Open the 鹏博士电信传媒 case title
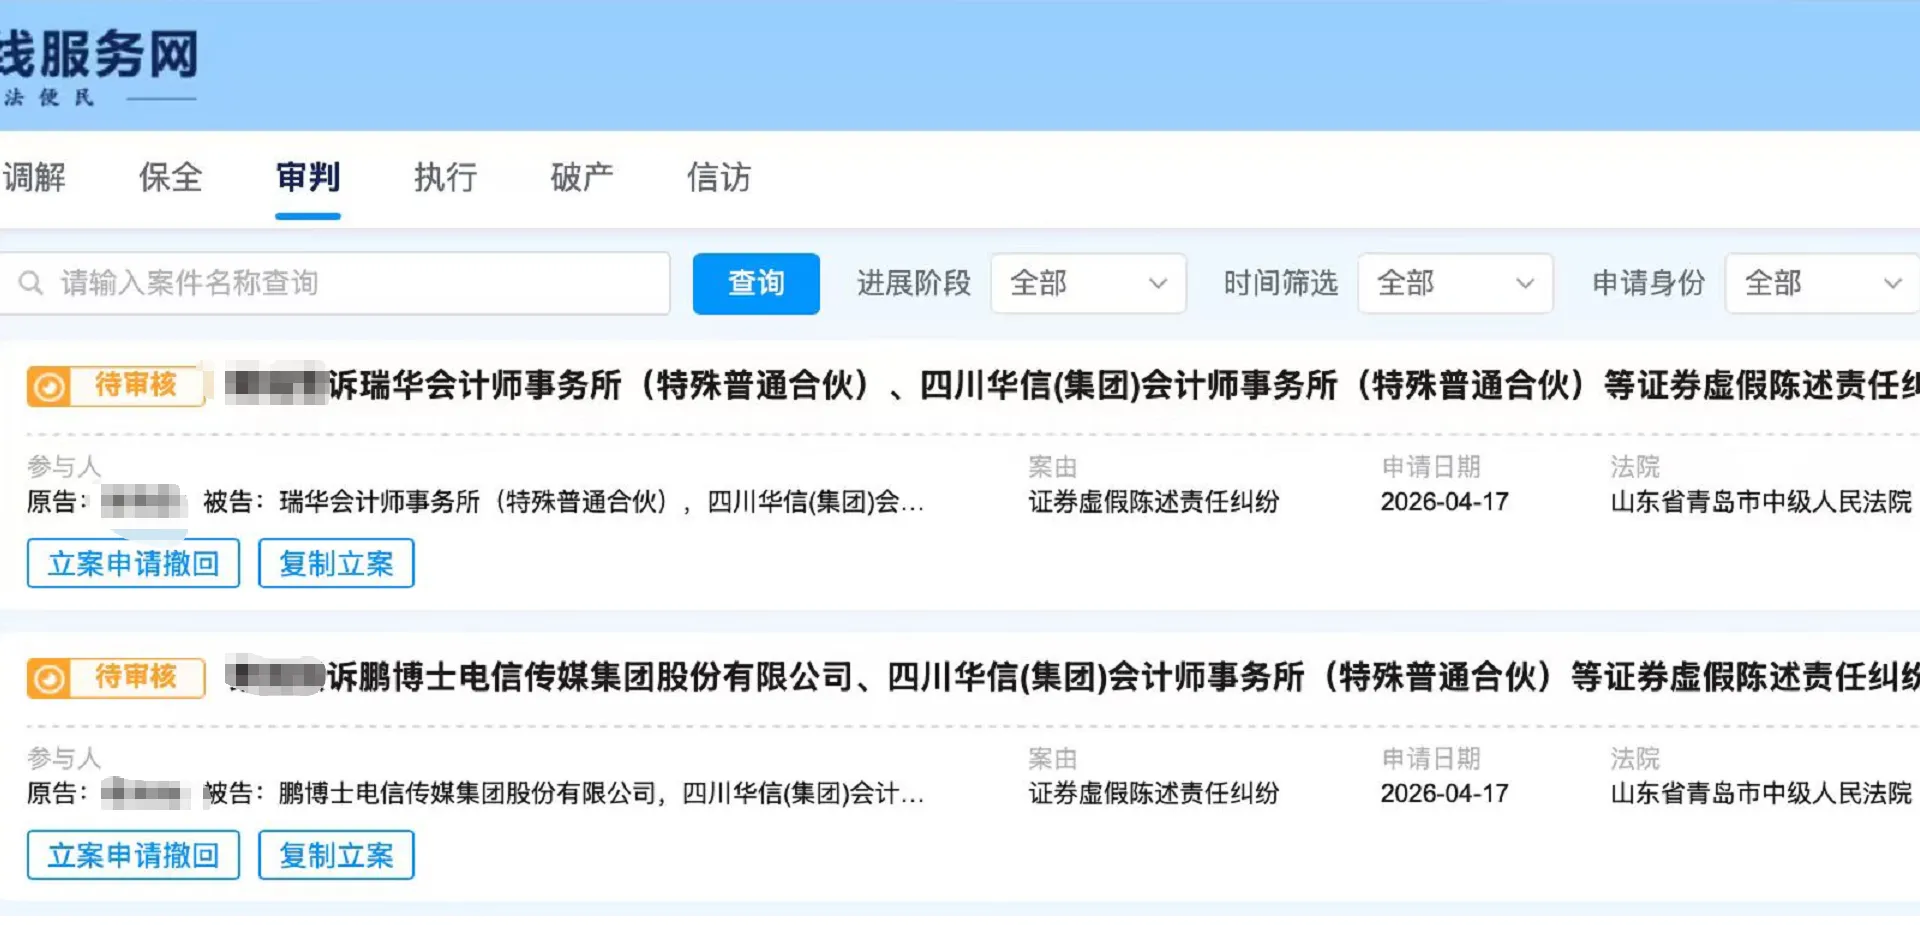The image size is (1920, 925). coord(1073,677)
